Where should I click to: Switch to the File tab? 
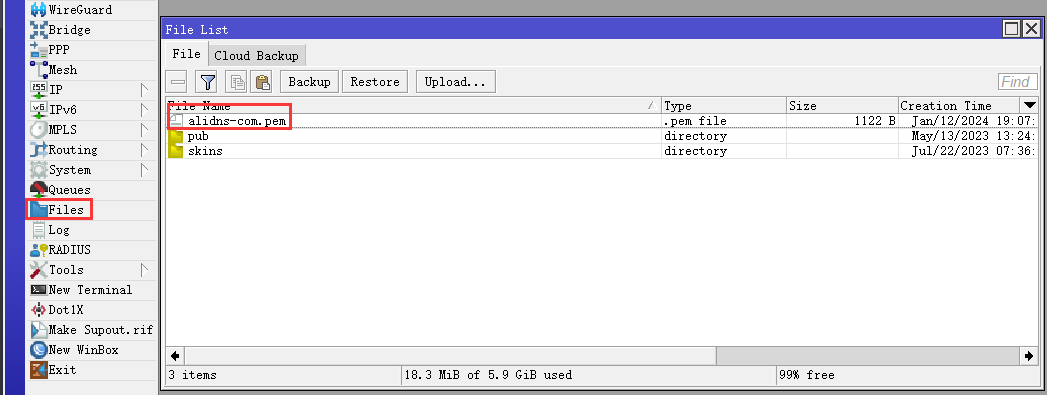pyautogui.click(x=186, y=54)
